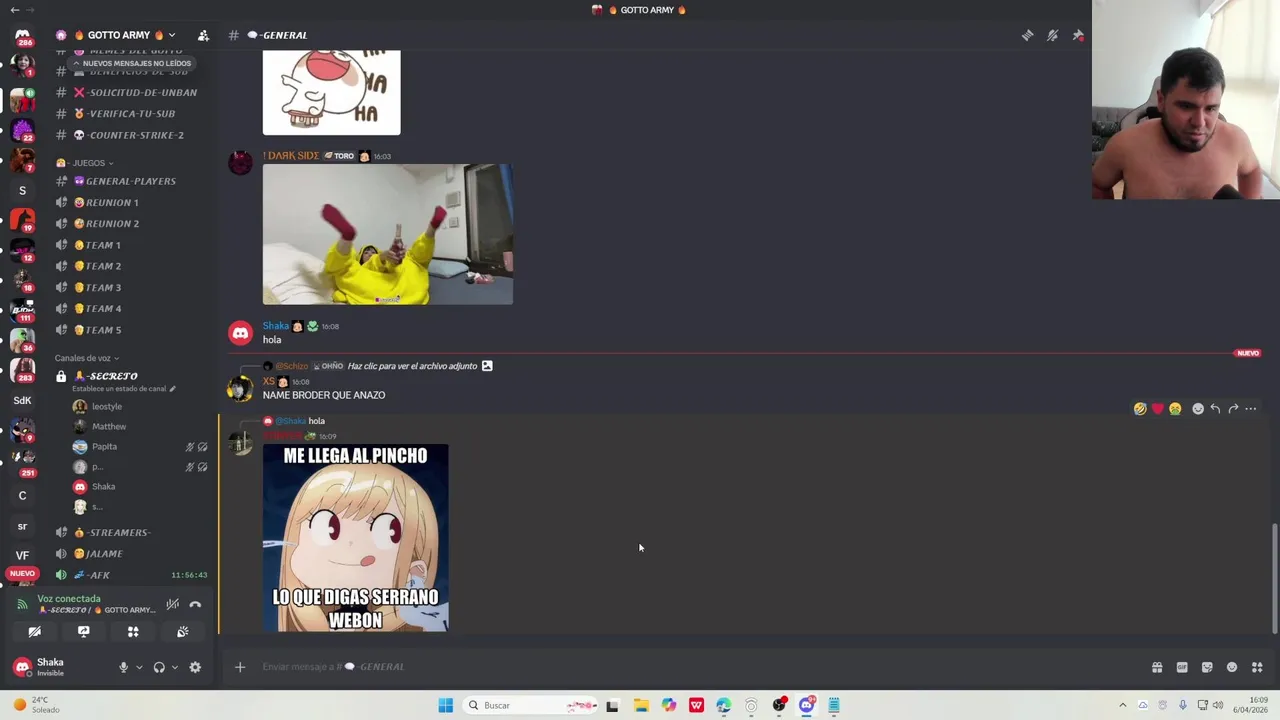
Task: Reply to the hovered message
Action: tap(1215, 408)
